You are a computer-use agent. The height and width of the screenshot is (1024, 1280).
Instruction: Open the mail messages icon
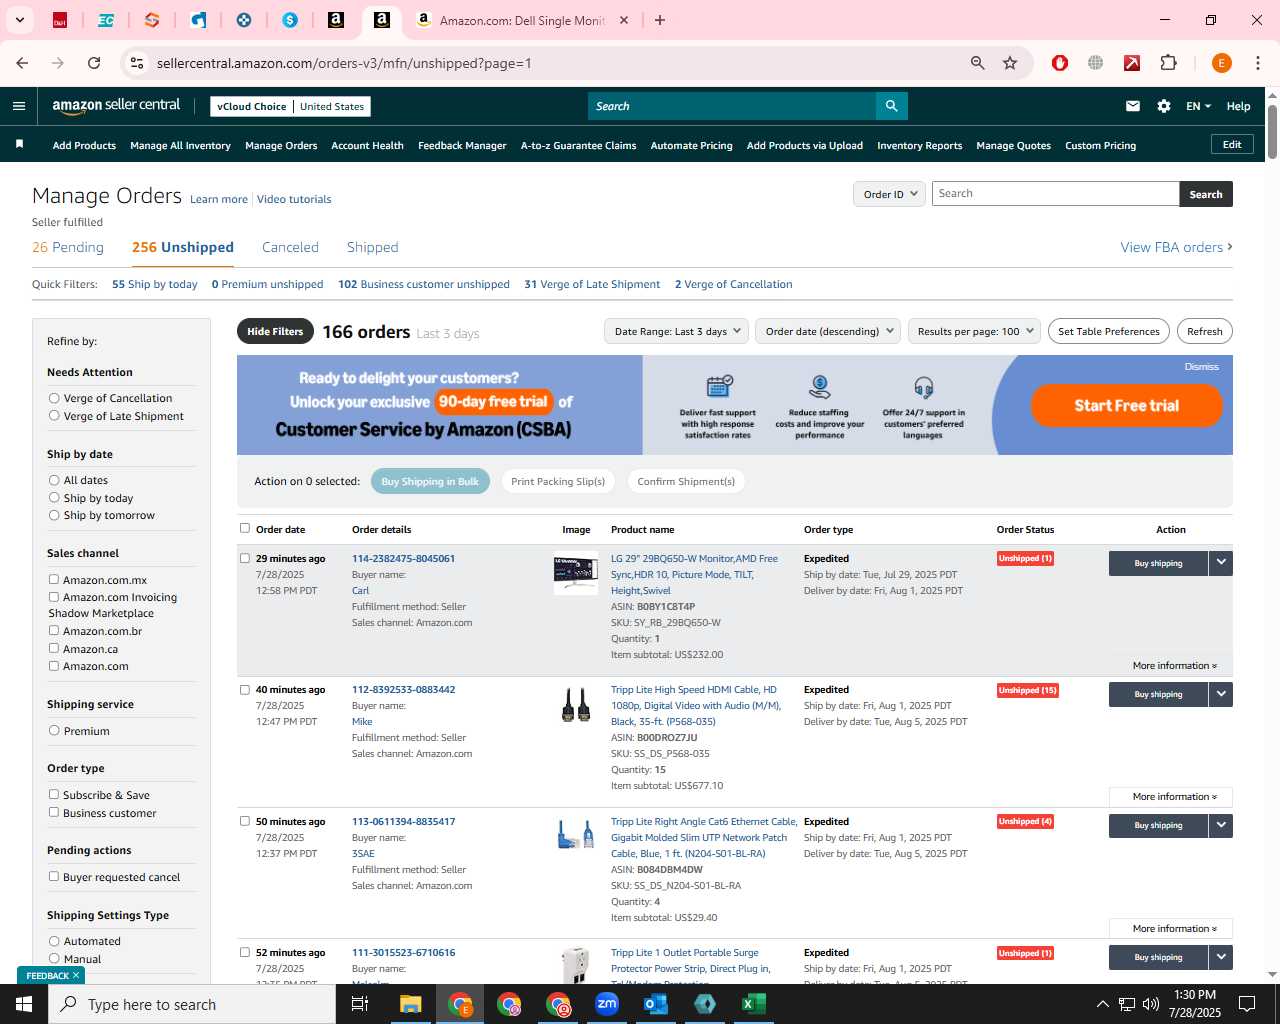click(1133, 106)
